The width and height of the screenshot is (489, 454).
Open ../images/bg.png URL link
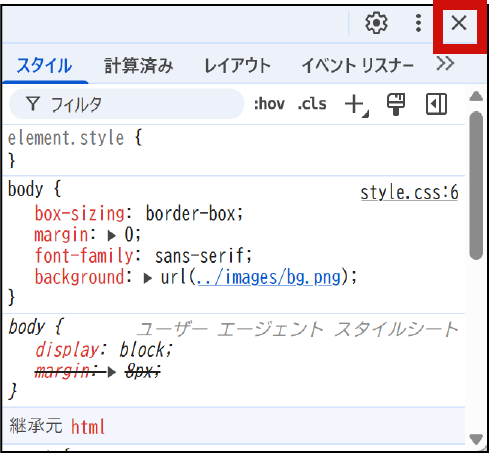click(269, 277)
